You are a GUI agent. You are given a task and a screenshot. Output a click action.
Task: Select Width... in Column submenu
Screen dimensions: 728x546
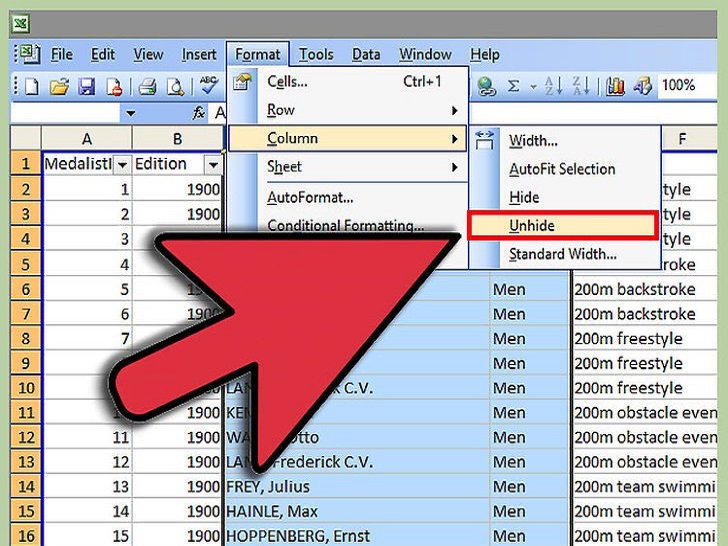(x=565, y=141)
